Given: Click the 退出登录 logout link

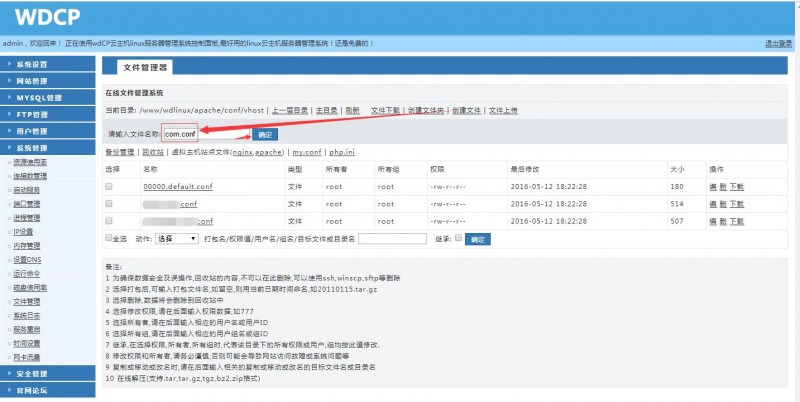Looking at the screenshot, I should 778,44.
